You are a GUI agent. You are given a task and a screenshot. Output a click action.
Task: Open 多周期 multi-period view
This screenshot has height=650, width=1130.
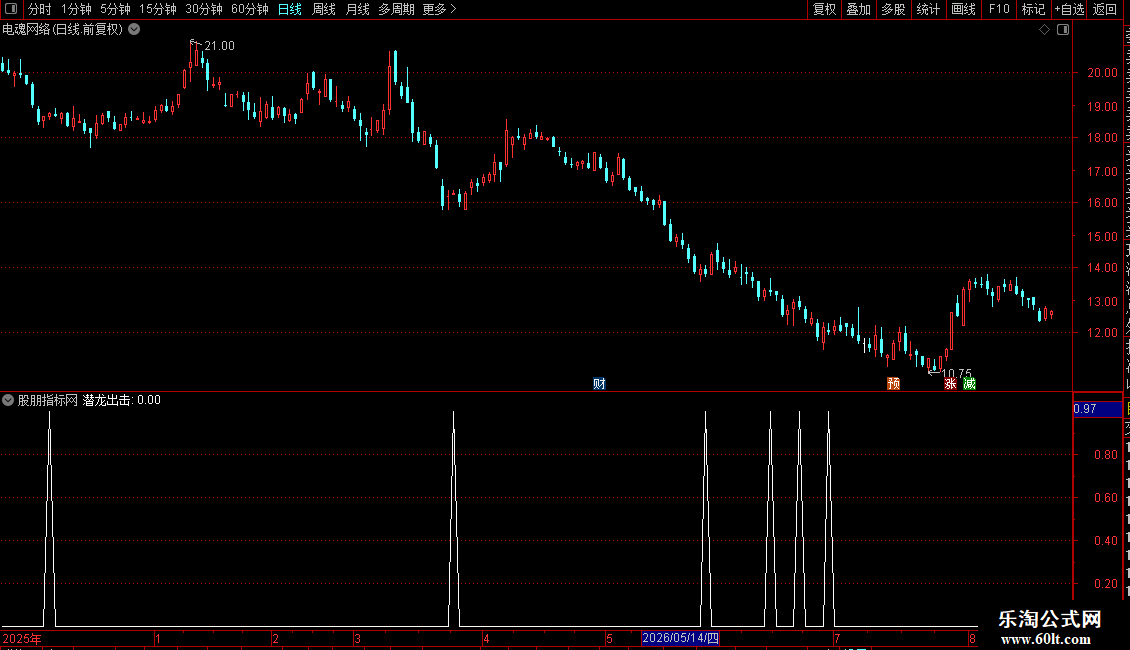pyautogui.click(x=396, y=9)
